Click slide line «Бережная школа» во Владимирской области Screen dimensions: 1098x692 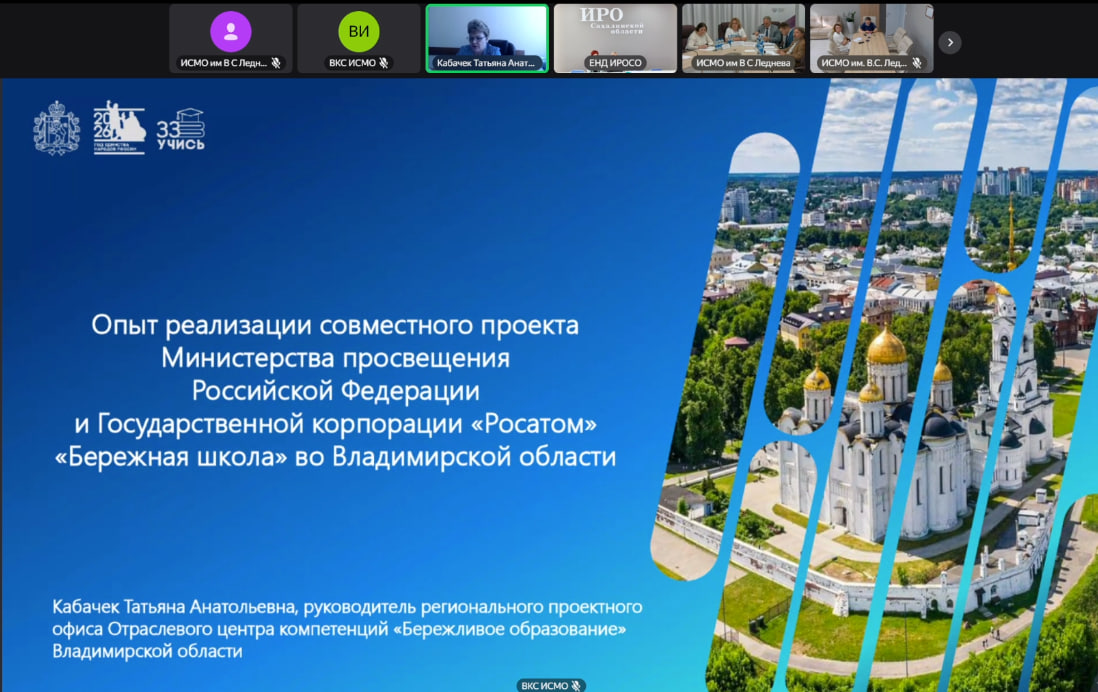click(x=335, y=456)
